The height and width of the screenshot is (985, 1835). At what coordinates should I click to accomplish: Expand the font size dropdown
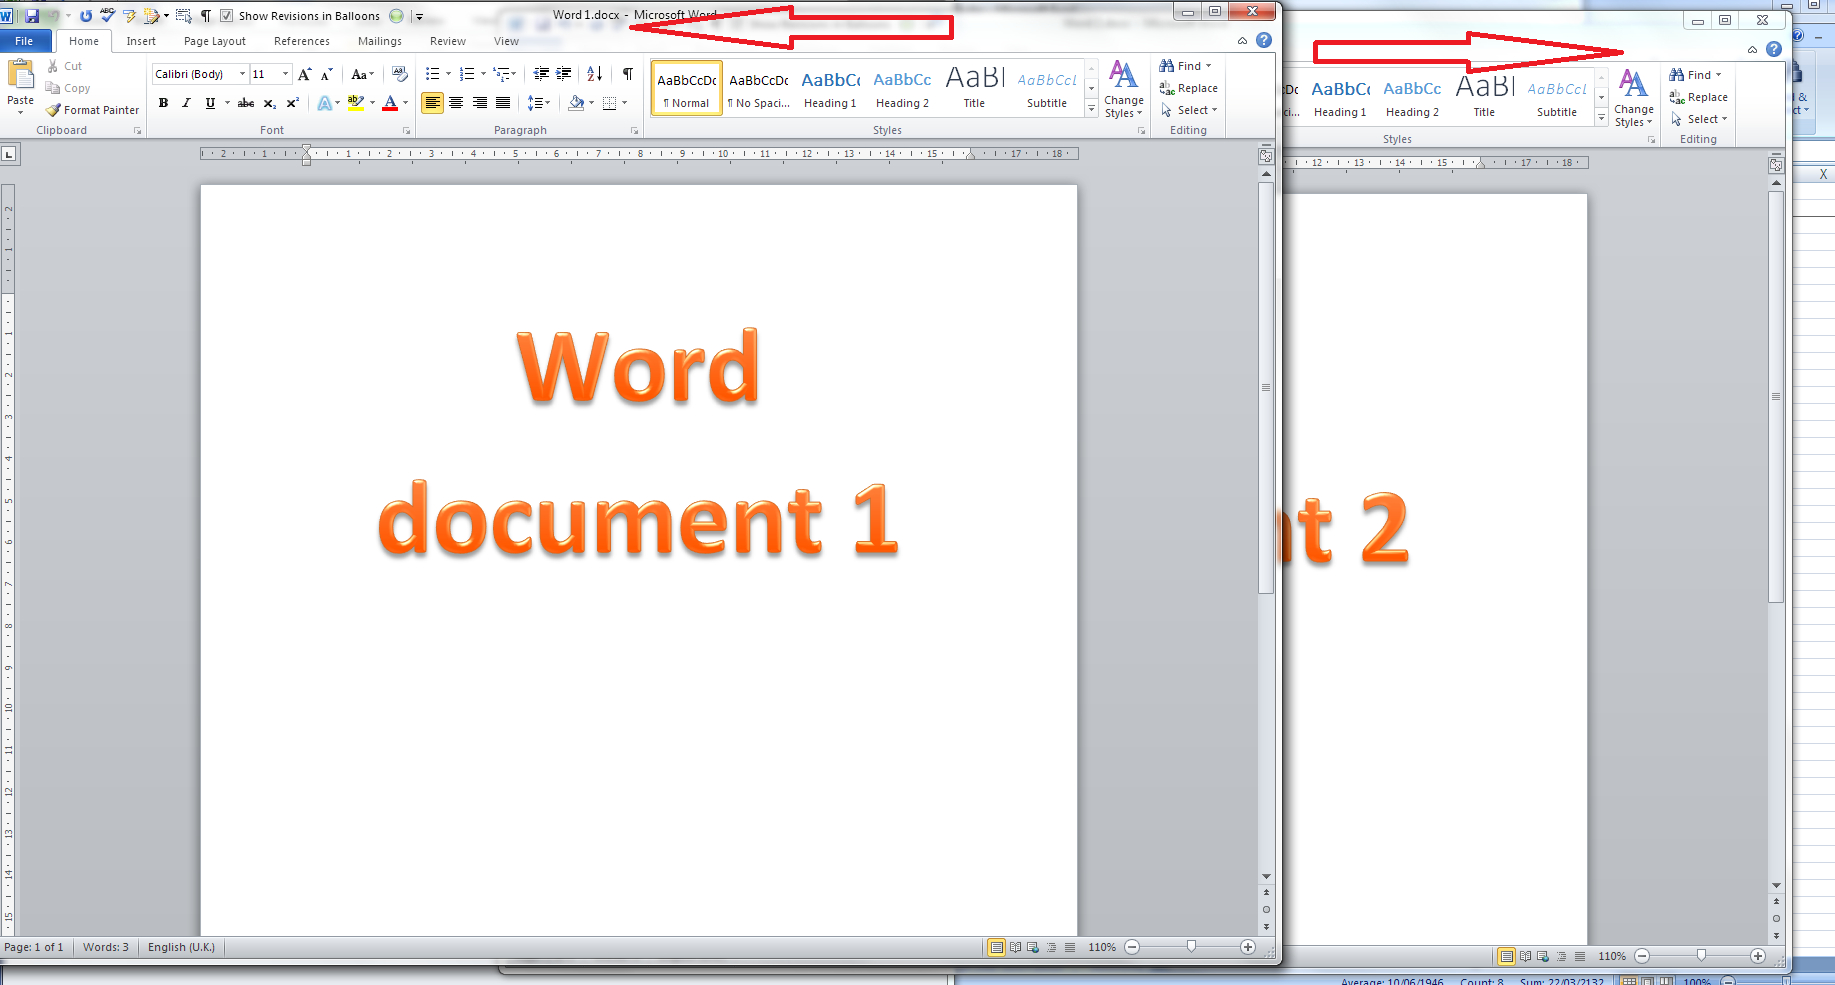coord(283,73)
